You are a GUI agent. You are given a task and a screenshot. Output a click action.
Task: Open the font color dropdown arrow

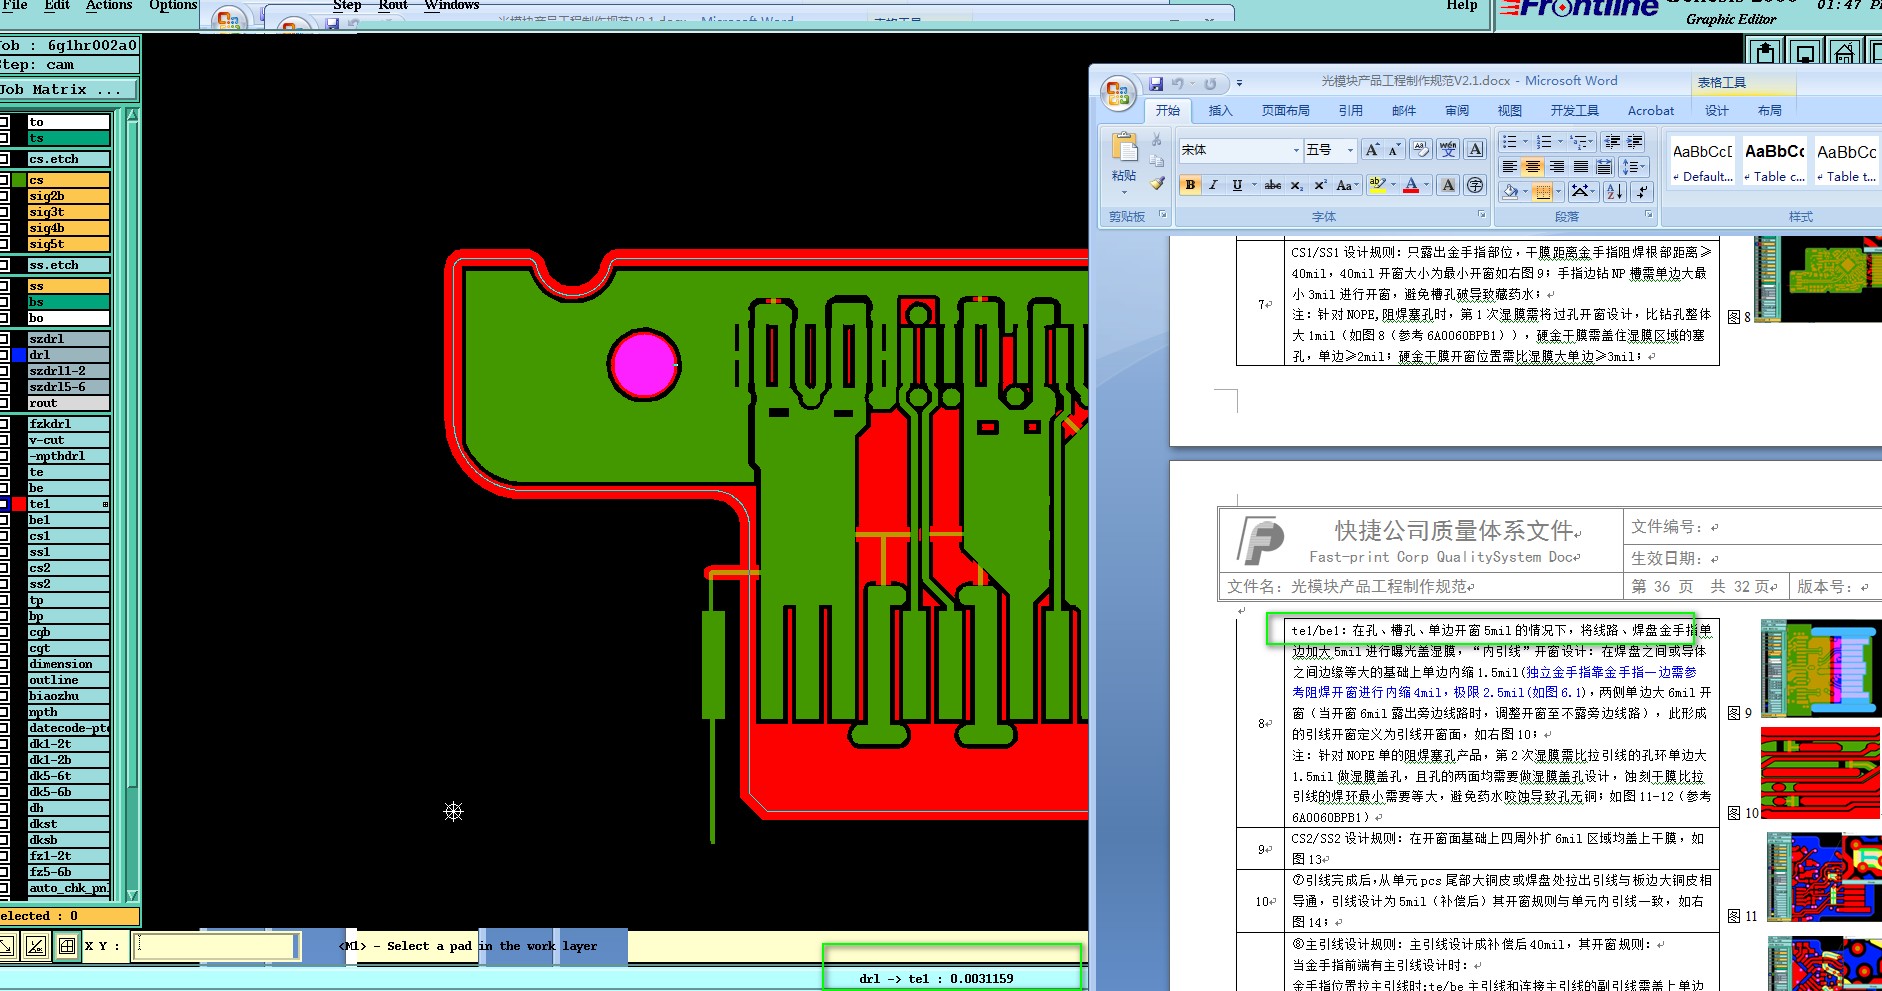point(1427,185)
